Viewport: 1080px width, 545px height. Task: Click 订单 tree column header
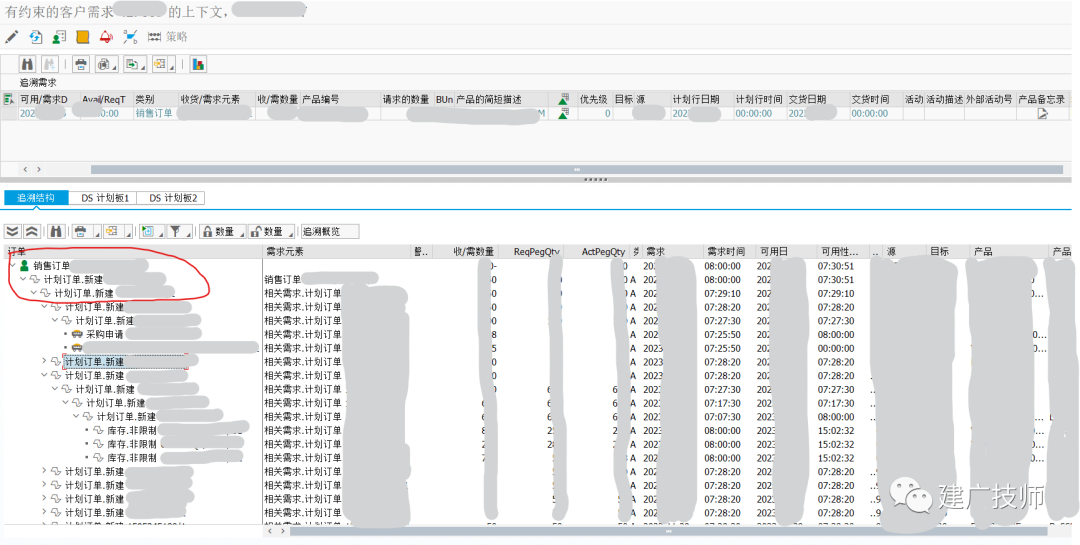tap(133, 251)
